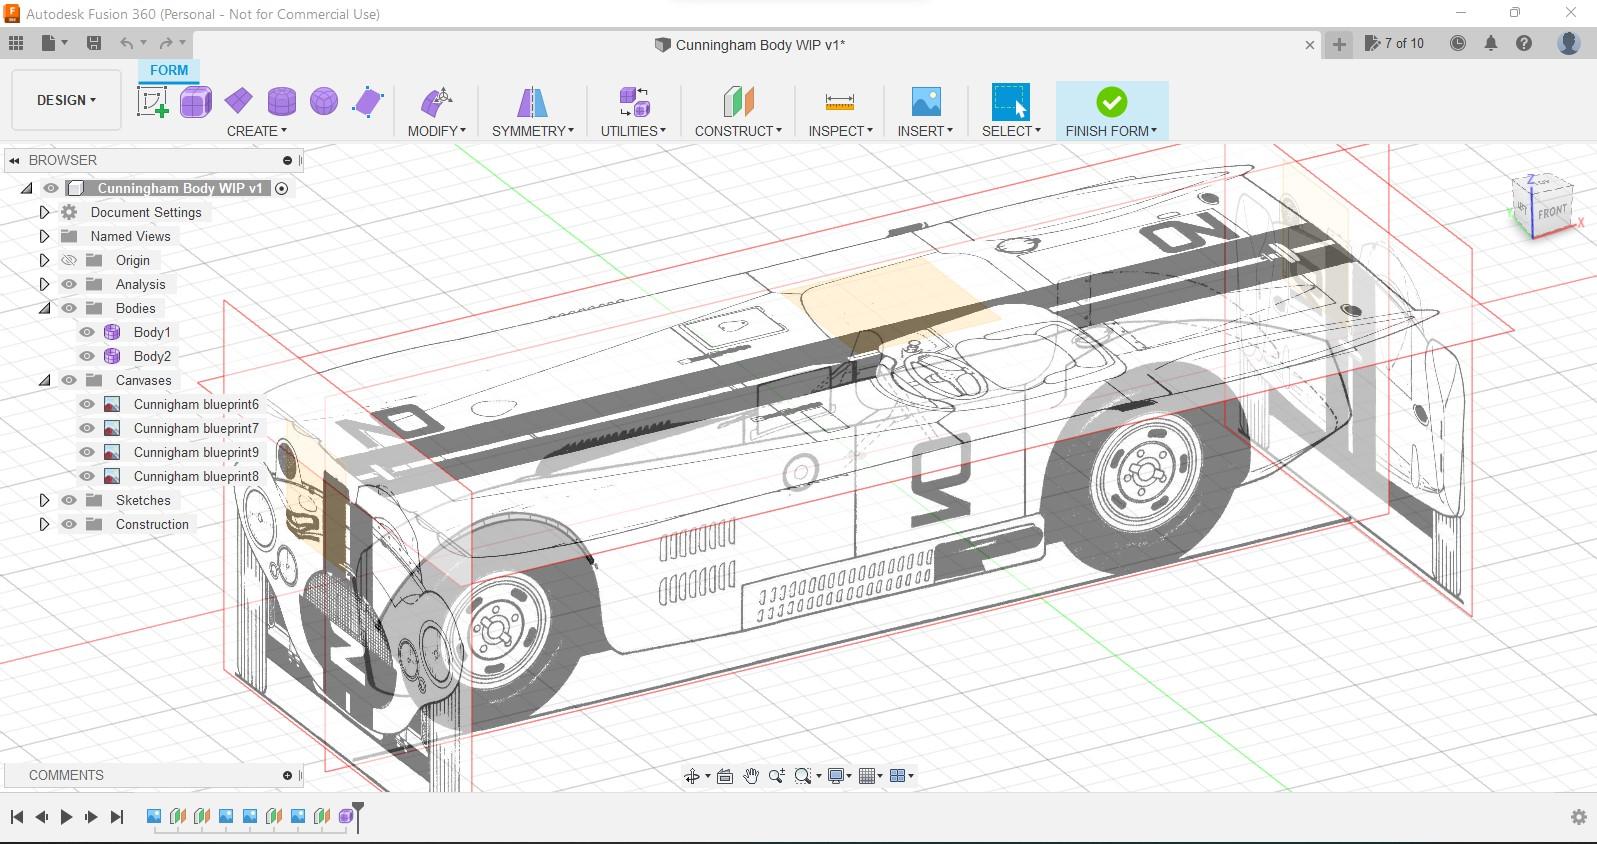Click the Construct plane icon
The height and width of the screenshot is (844, 1597).
click(738, 101)
